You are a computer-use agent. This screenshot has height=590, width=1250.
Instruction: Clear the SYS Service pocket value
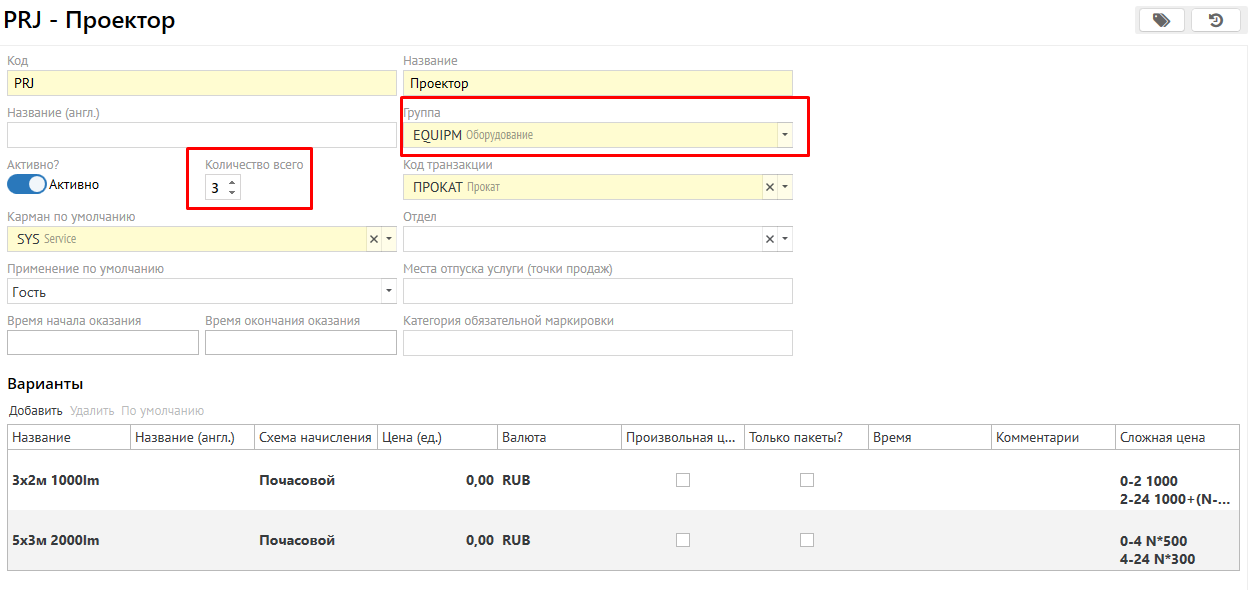373,239
